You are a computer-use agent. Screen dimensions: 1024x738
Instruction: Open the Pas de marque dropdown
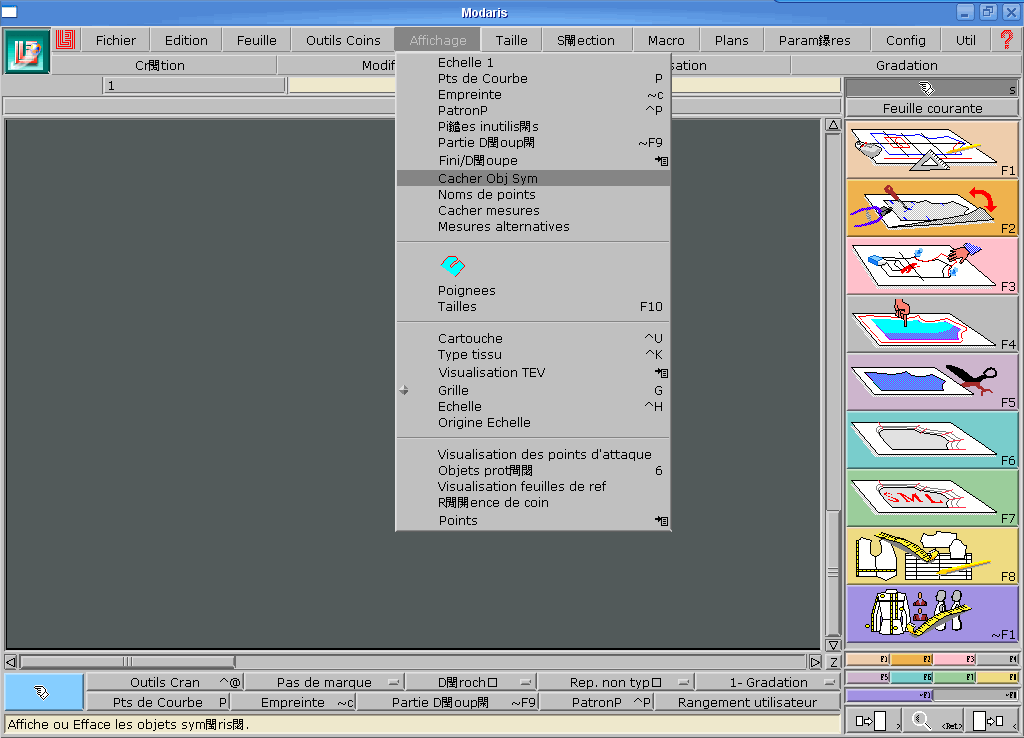click(x=325, y=682)
